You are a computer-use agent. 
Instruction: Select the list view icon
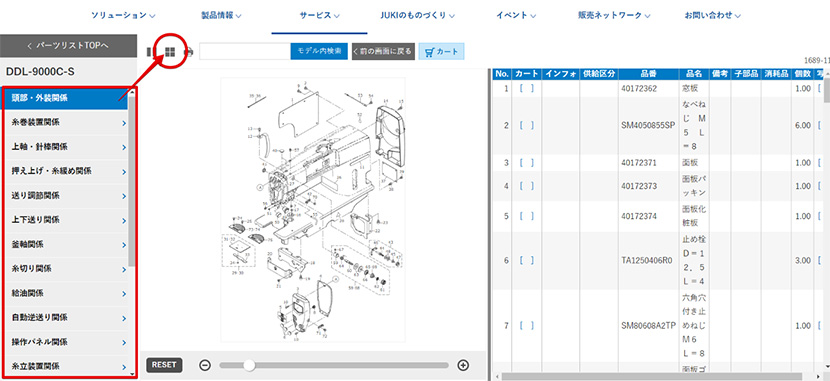(x=150, y=52)
